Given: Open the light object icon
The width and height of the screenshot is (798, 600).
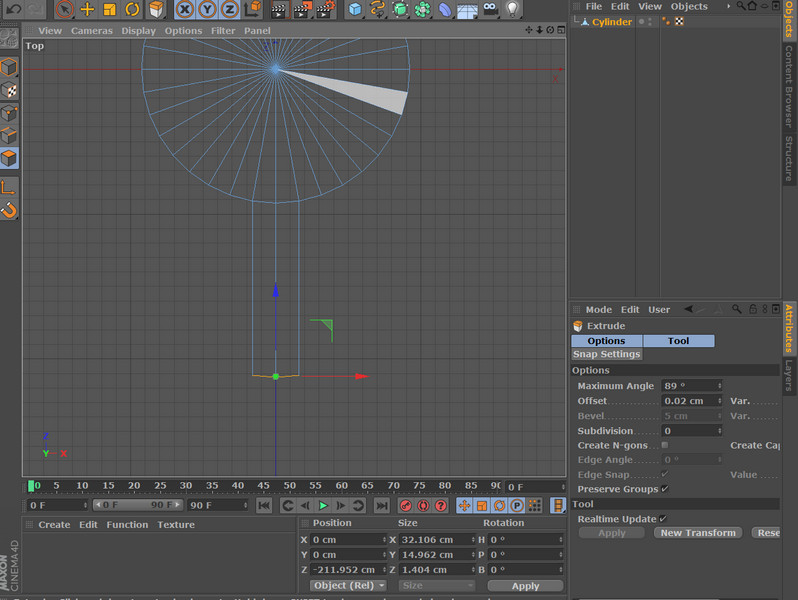Looking at the screenshot, I should 513,9.
